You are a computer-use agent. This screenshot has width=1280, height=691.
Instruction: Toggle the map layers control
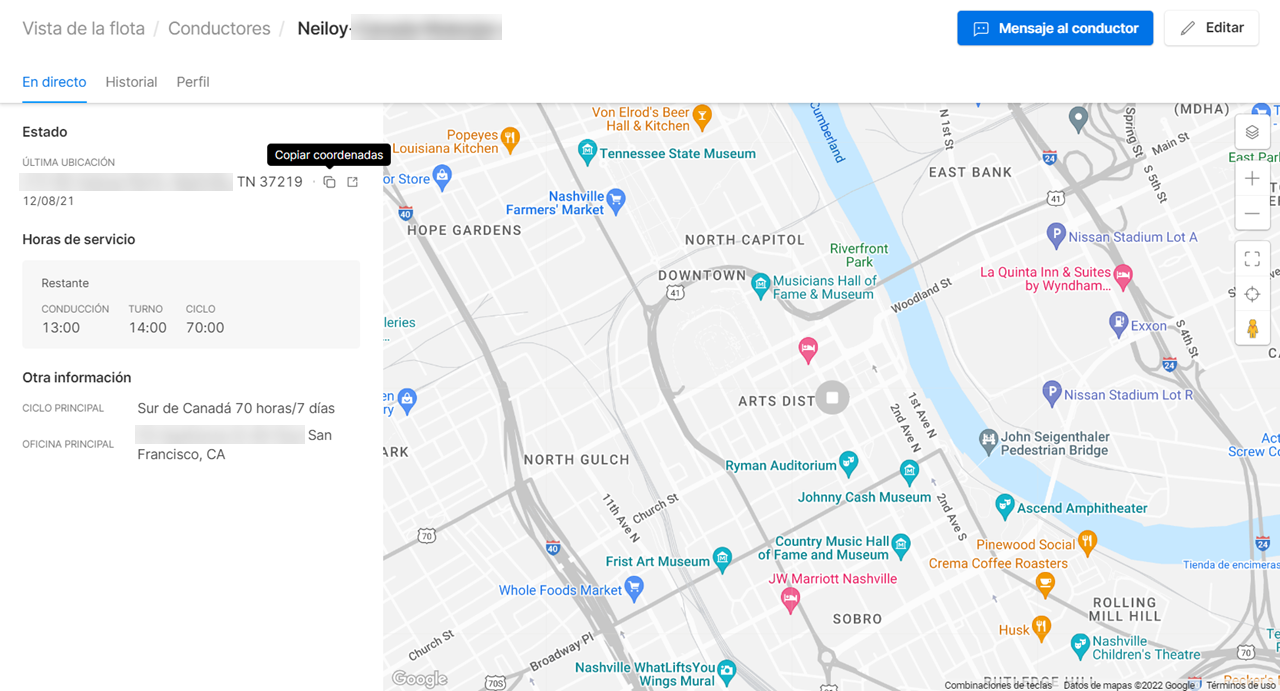point(1252,131)
